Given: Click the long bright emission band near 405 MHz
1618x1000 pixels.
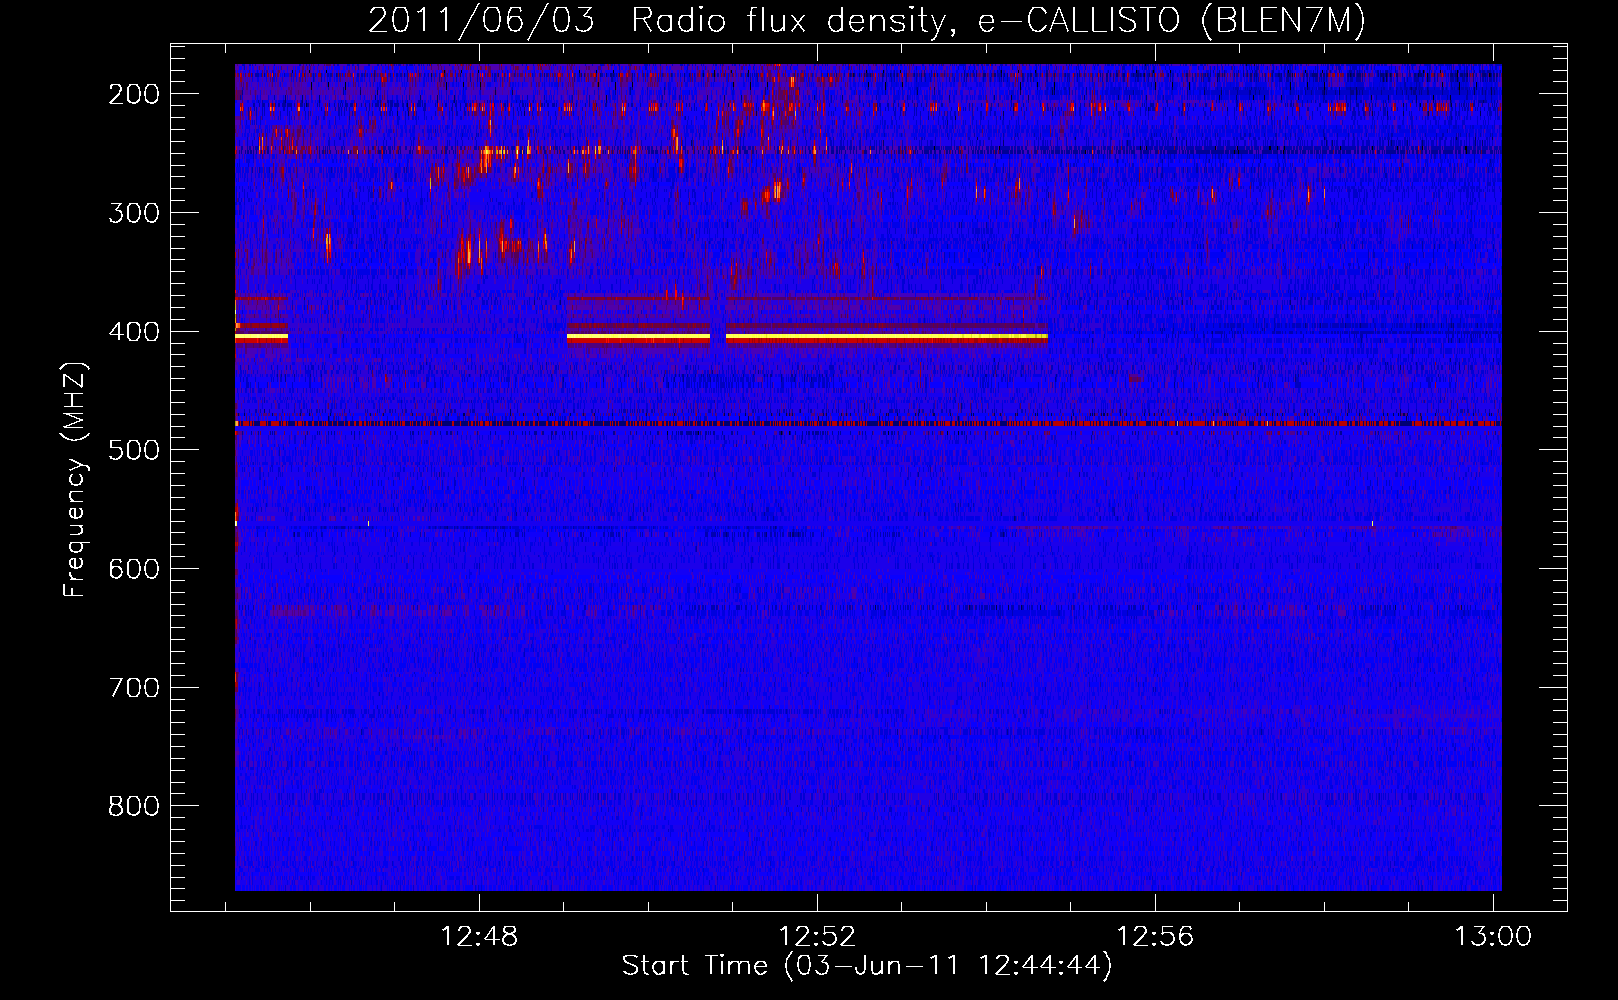Looking at the screenshot, I should (x=887, y=338).
